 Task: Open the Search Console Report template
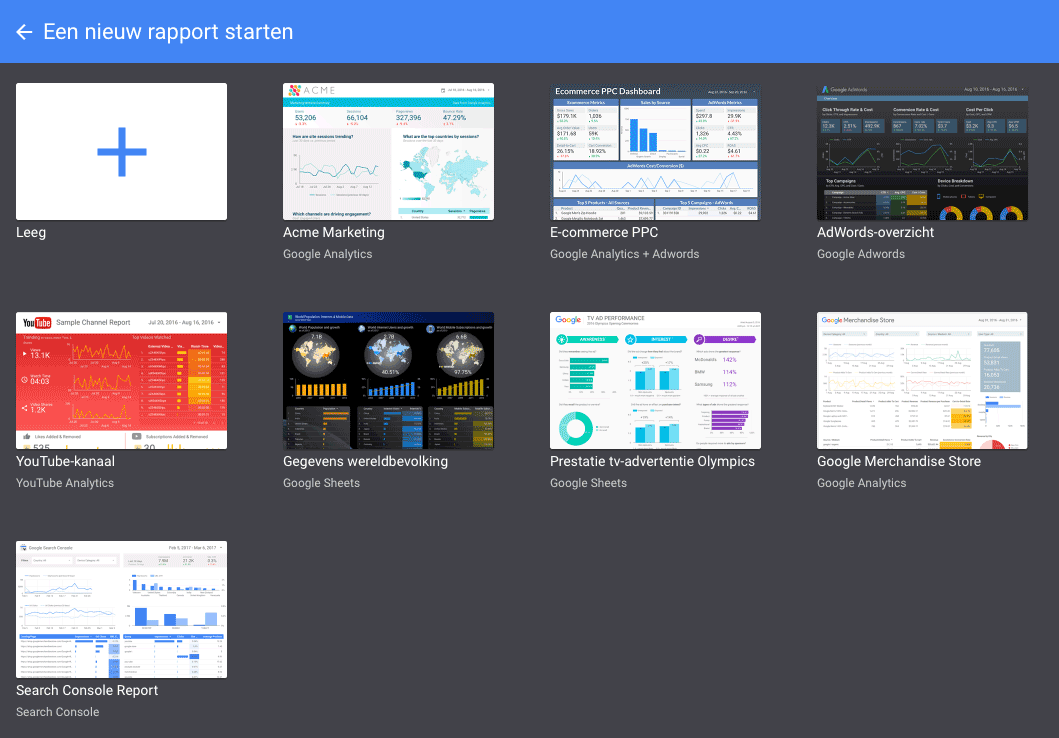click(x=121, y=609)
